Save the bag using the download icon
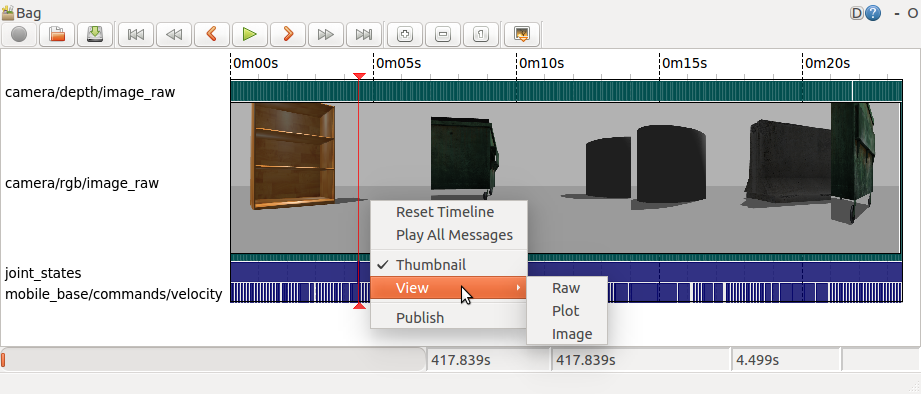 coord(95,34)
